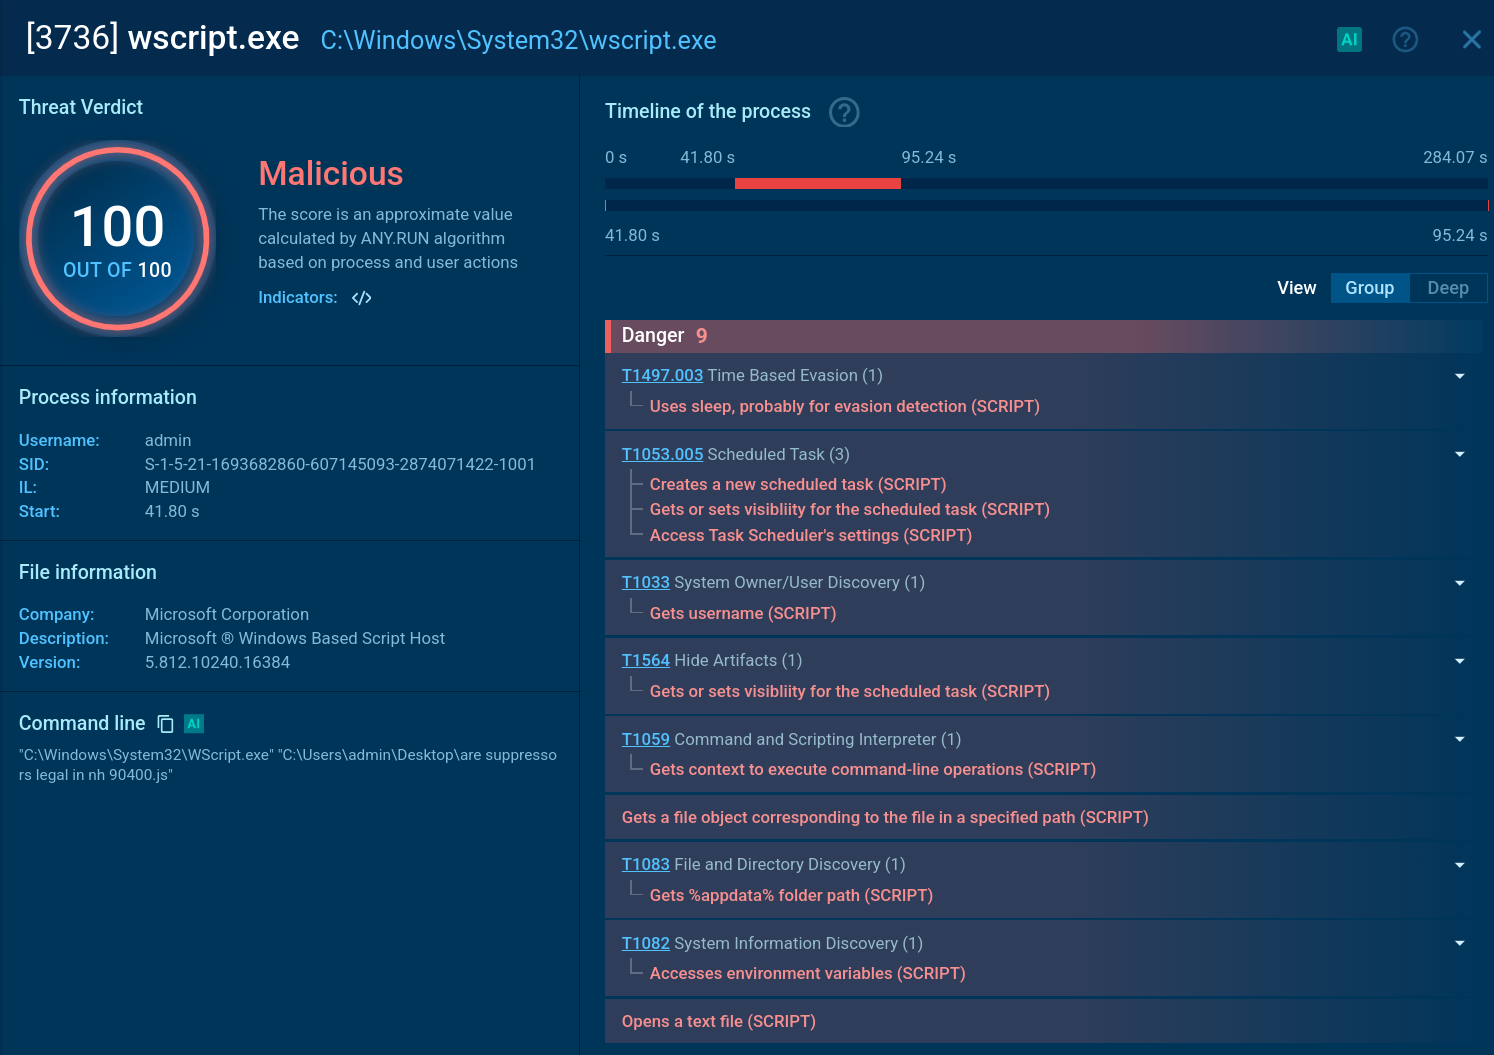Click the command line string text

point(288,765)
